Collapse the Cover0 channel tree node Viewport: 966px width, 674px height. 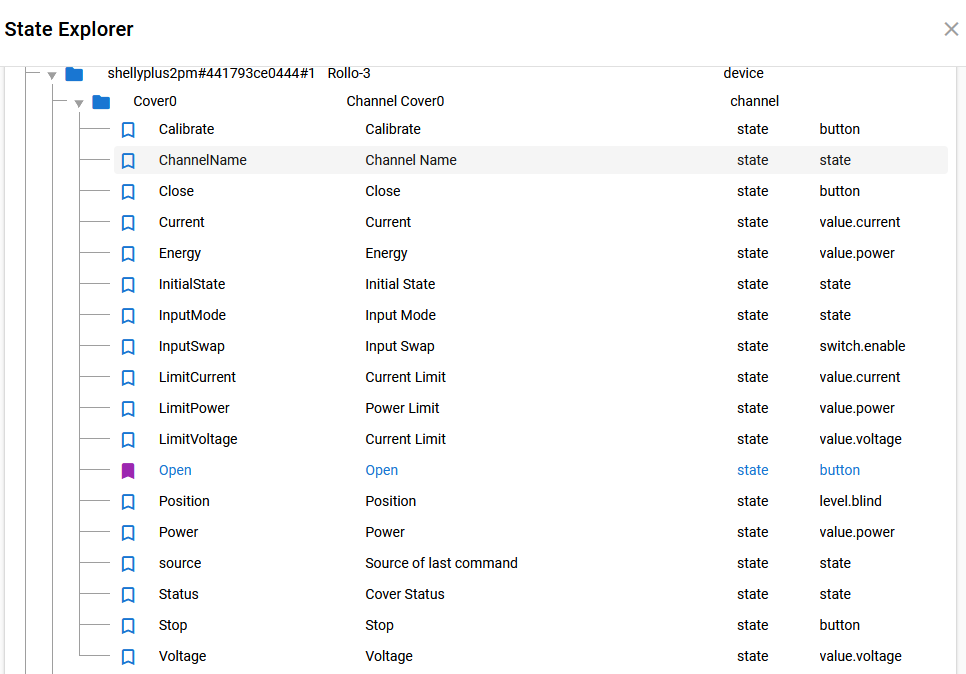pyautogui.click(x=79, y=103)
